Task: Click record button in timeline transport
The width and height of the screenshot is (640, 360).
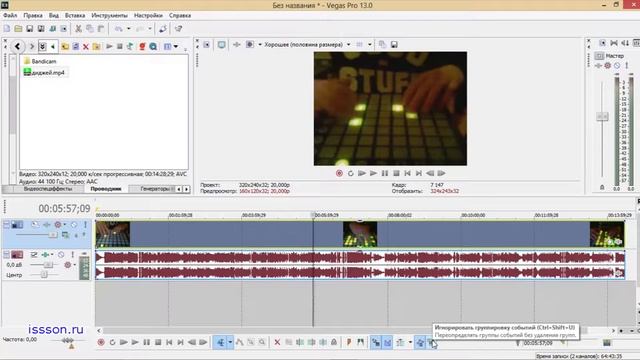Action: click(101, 342)
